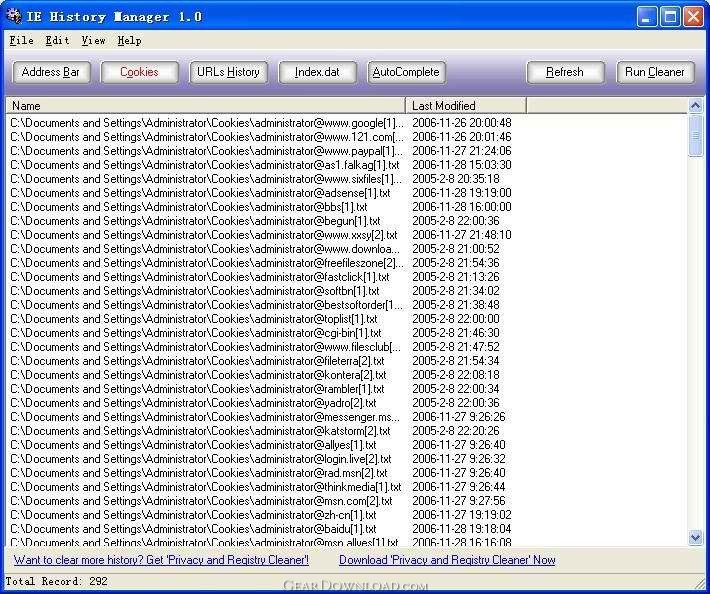710x594 pixels.
Task: Open Download 'Privacy and Registry Cleaner' Now link
Action: point(447,560)
